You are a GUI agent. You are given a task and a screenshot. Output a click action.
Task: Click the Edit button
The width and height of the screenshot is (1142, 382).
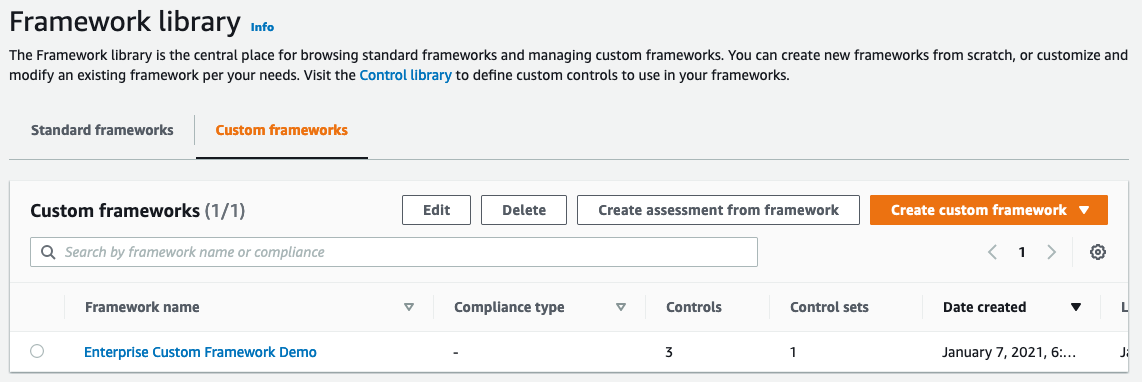(x=436, y=210)
